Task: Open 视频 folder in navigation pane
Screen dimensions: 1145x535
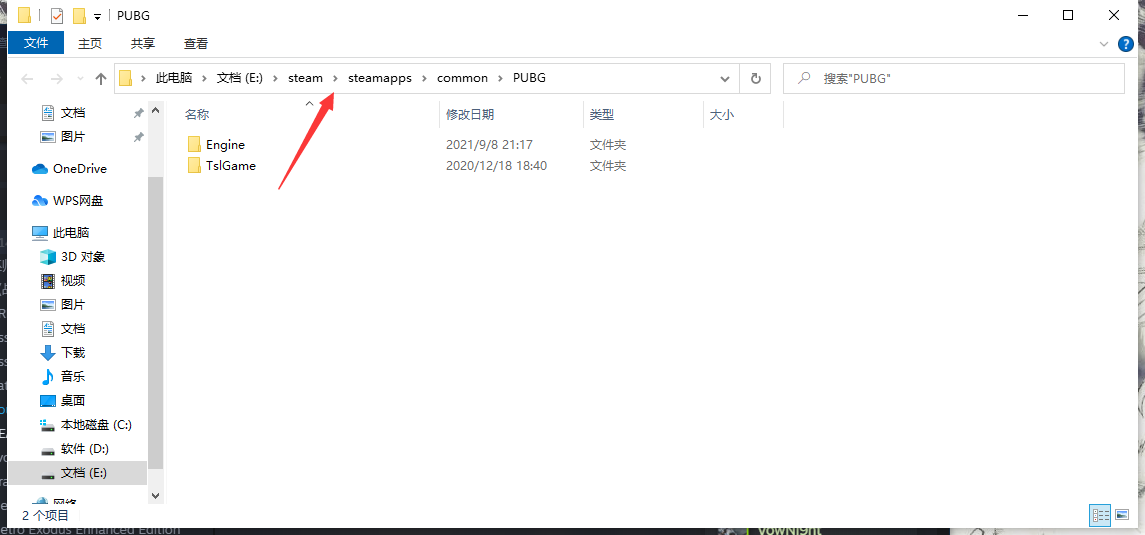Action: [73, 281]
